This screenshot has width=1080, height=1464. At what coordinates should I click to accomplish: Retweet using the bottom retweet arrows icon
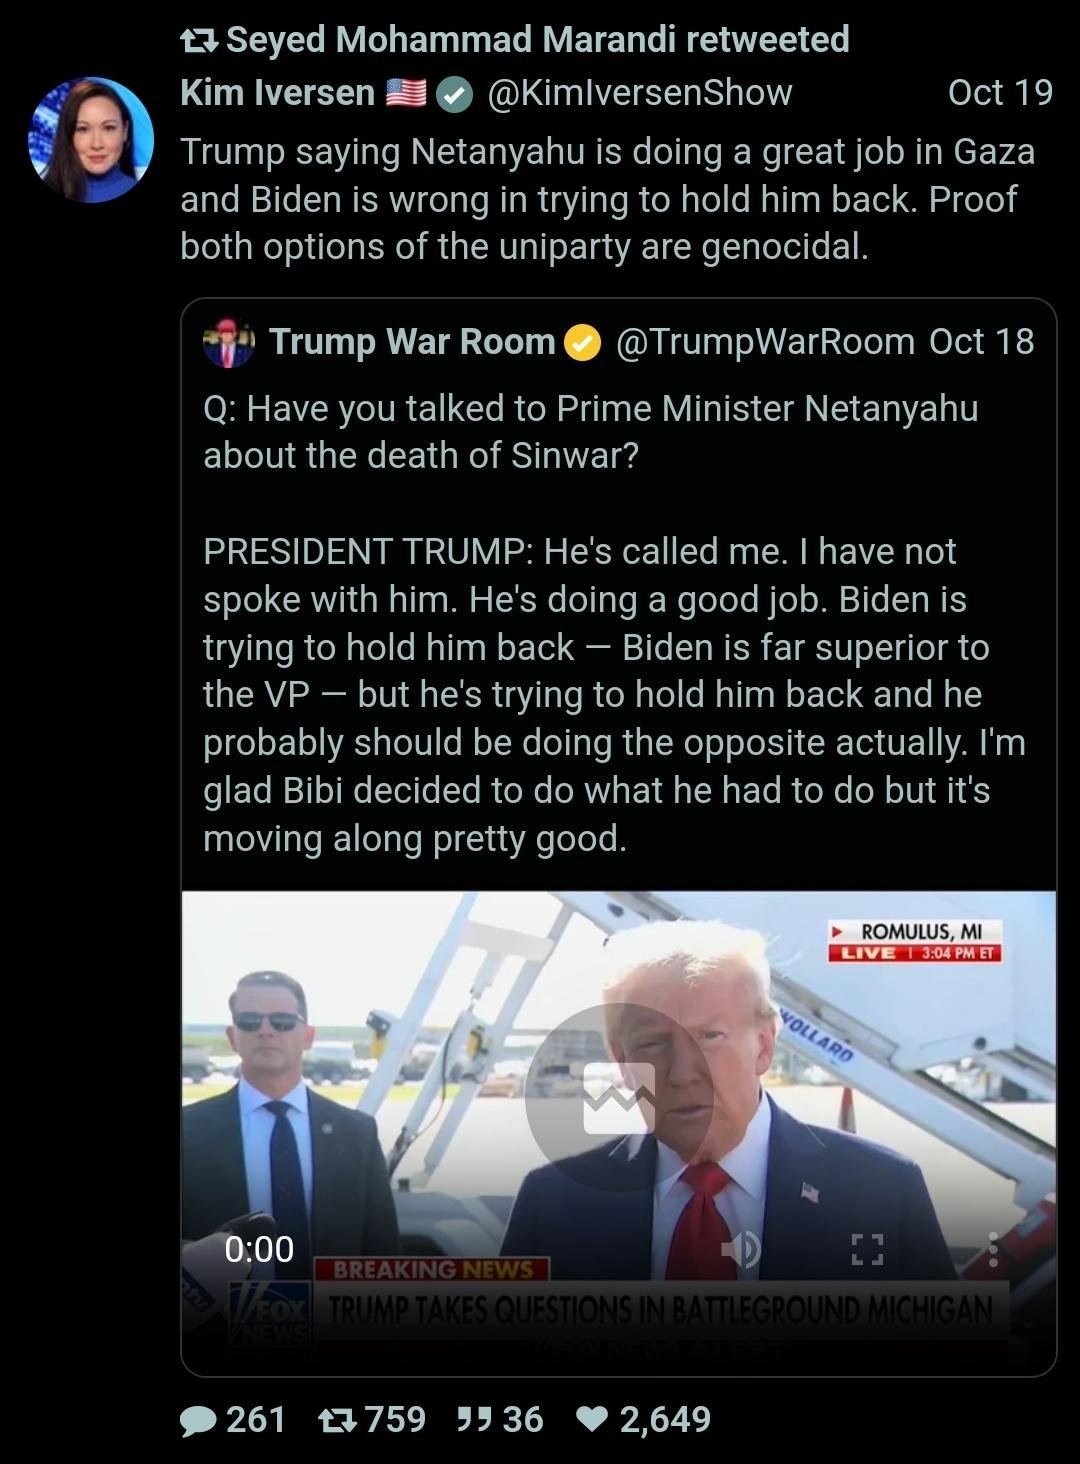click(x=338, y=1420)
